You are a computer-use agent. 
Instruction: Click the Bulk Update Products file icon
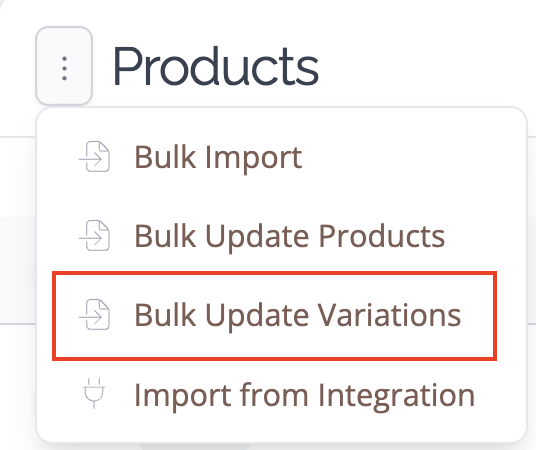click(94, 236)
